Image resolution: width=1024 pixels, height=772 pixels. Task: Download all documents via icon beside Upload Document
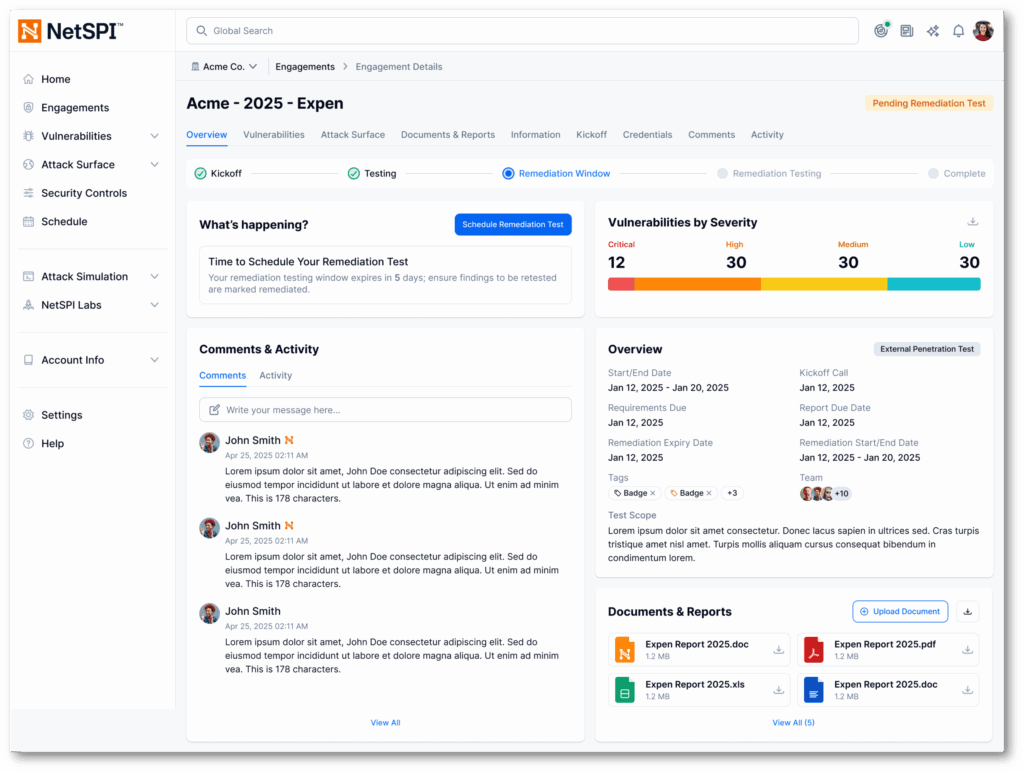(x=968, y=611)
